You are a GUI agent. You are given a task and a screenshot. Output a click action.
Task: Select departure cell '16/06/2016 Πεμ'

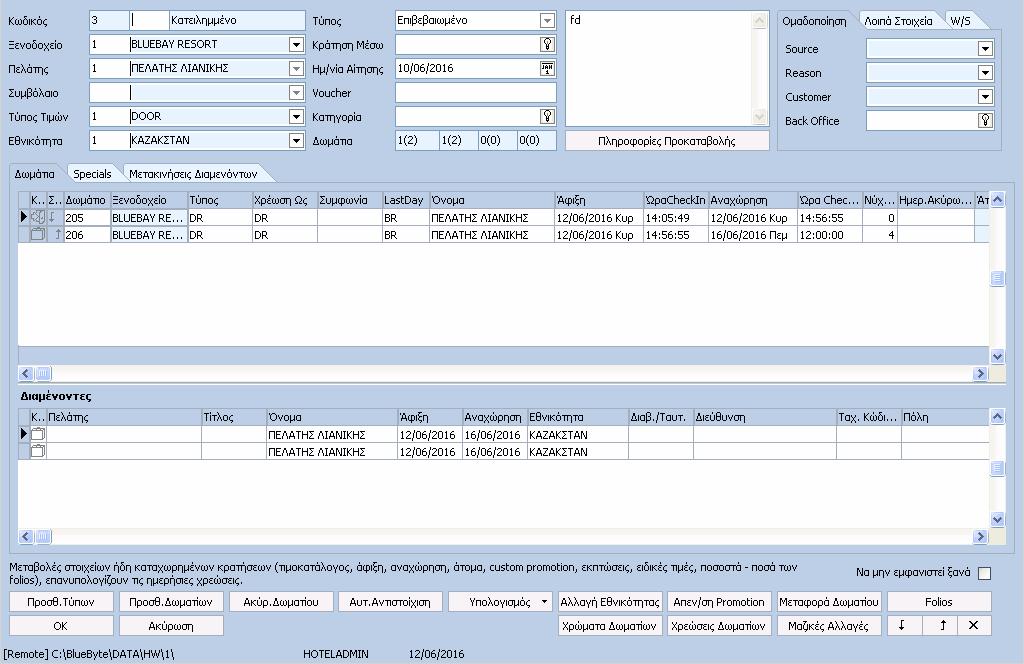tap(752, 234)
